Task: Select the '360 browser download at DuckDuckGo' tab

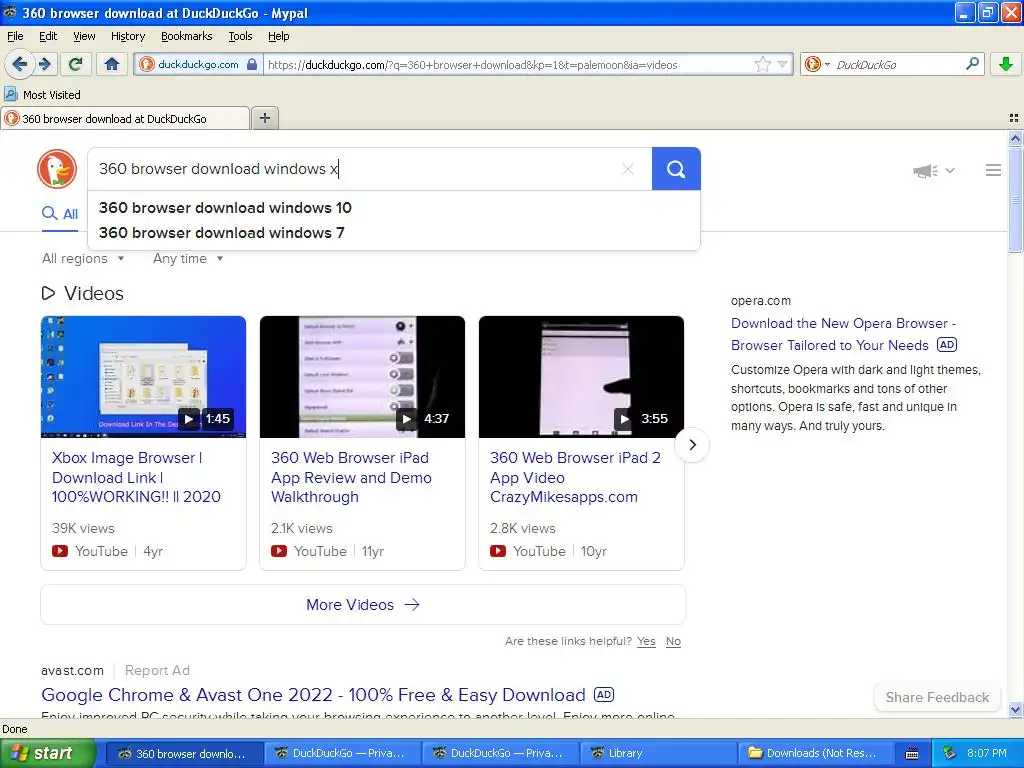Action: (125, 118)
